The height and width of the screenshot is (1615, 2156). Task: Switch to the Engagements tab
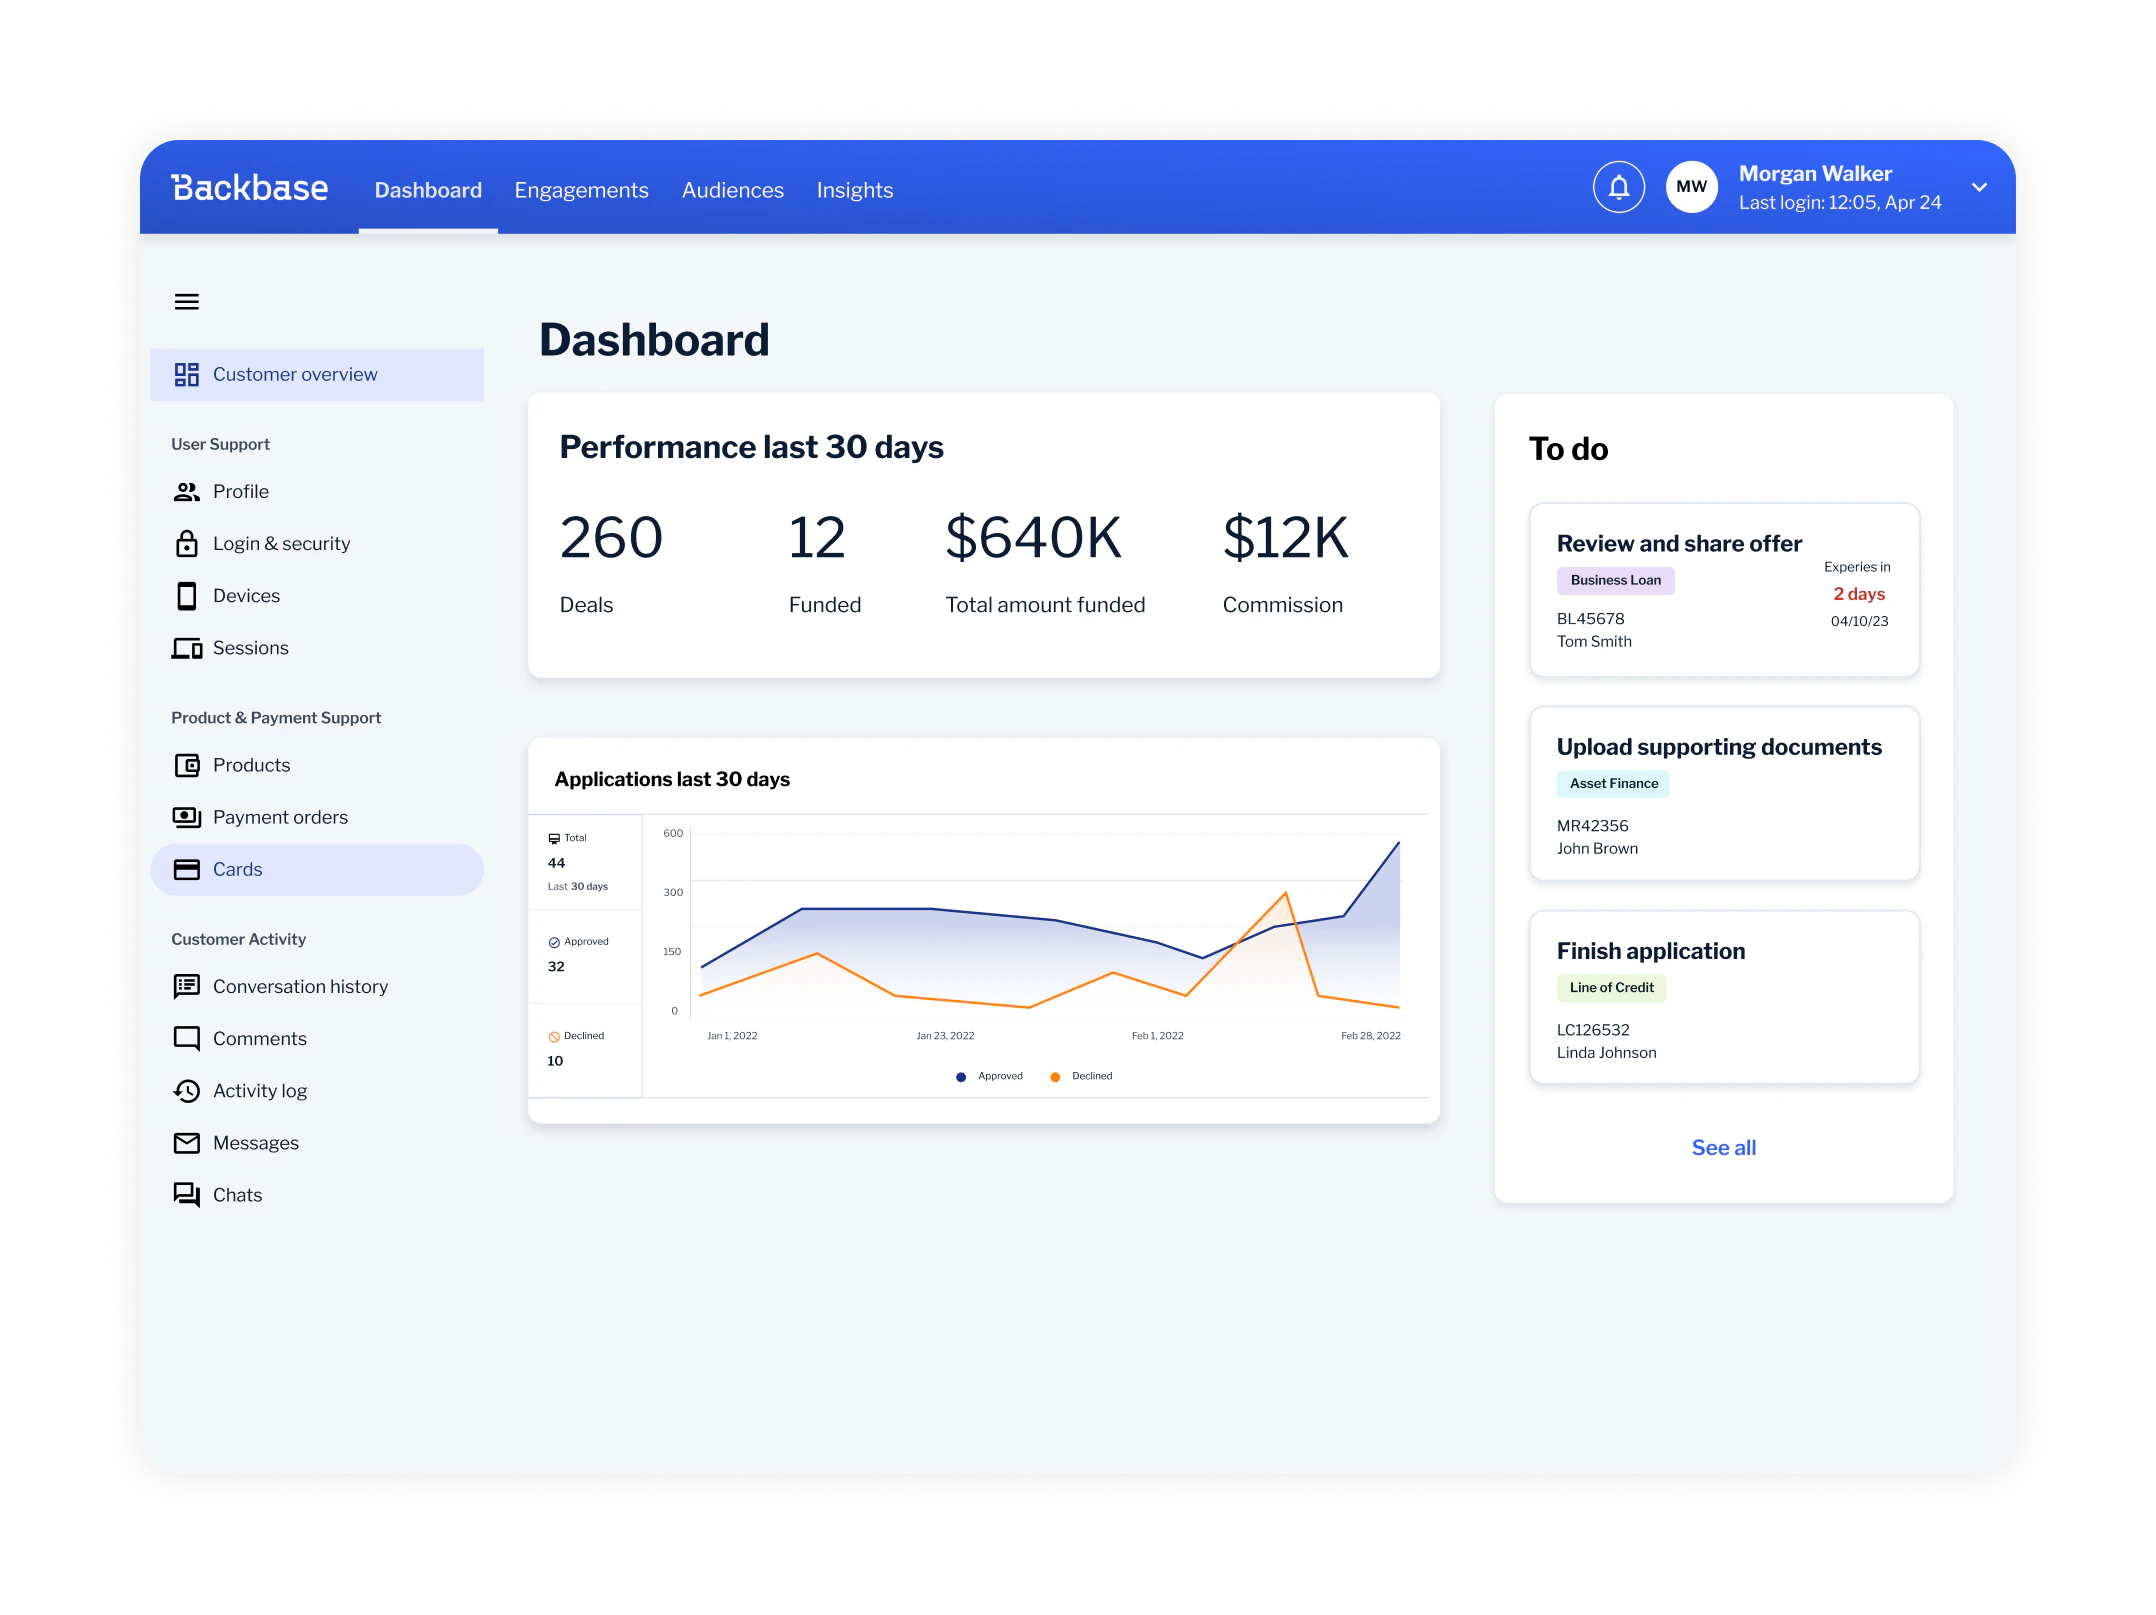tap(581, 189)
